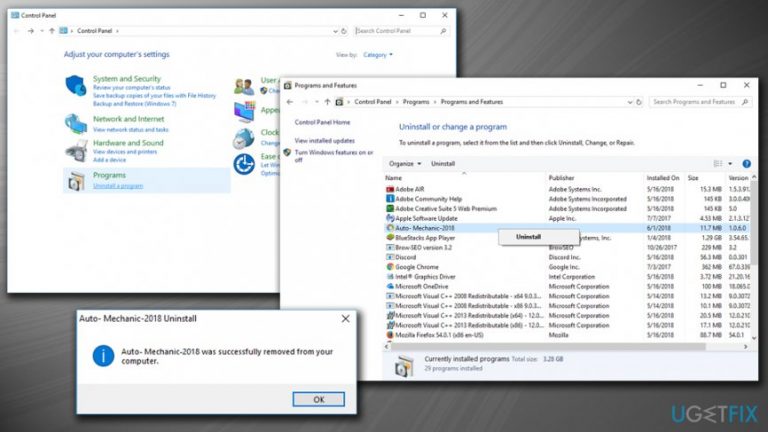Image resolution: width=768 pixels, height=432 pixels.
Task: Click the BlueStacks App Player icon
Action: click(x=390, y=238)
